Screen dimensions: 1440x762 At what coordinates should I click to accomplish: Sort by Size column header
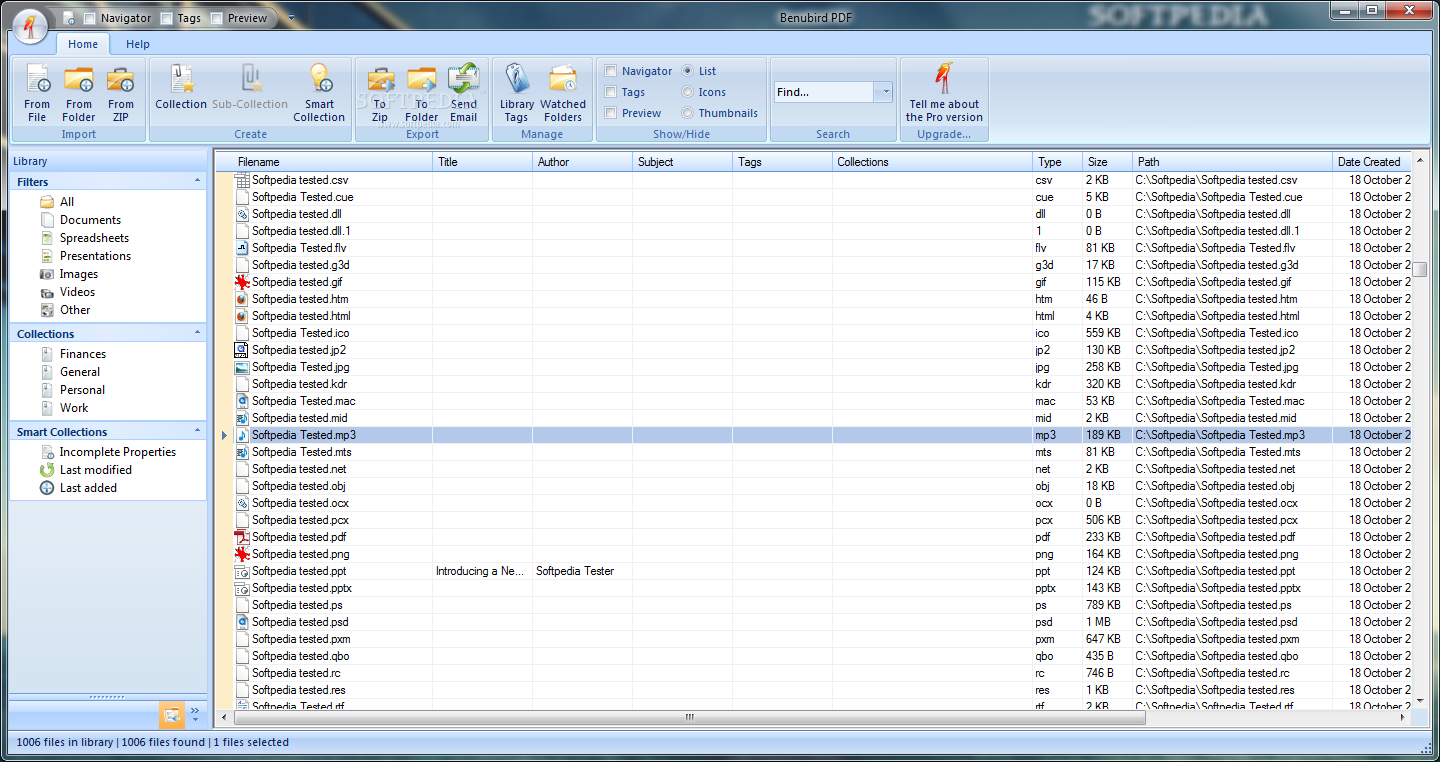tap(1107, 162)
